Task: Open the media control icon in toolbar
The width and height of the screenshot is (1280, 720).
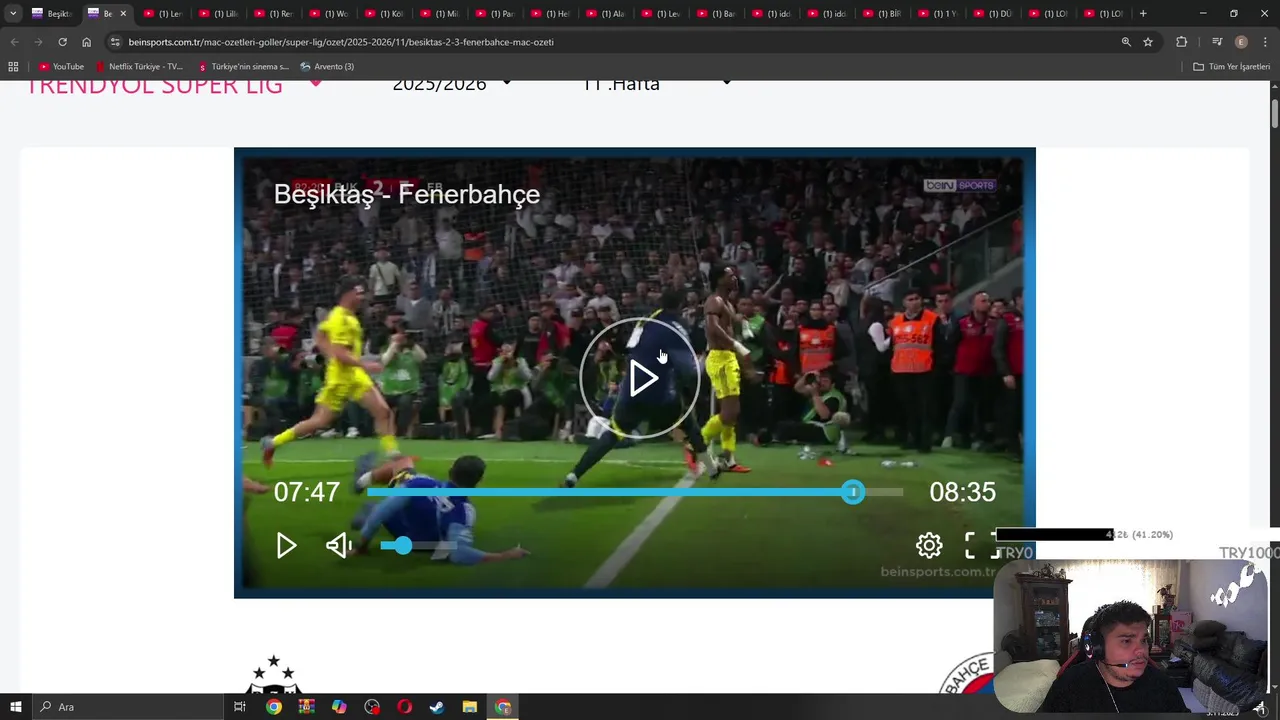Action: (1217, 42)
